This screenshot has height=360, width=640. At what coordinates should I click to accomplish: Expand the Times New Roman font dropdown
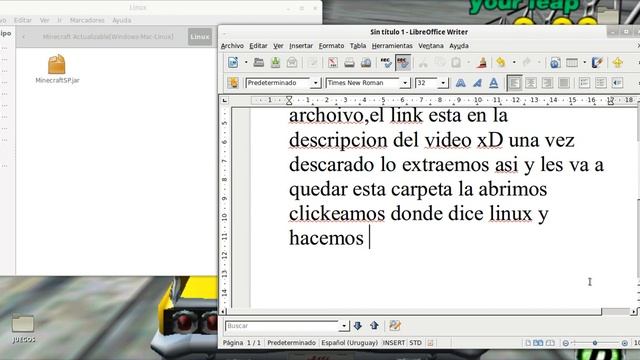pyautogui.click(x=405, y=83)
